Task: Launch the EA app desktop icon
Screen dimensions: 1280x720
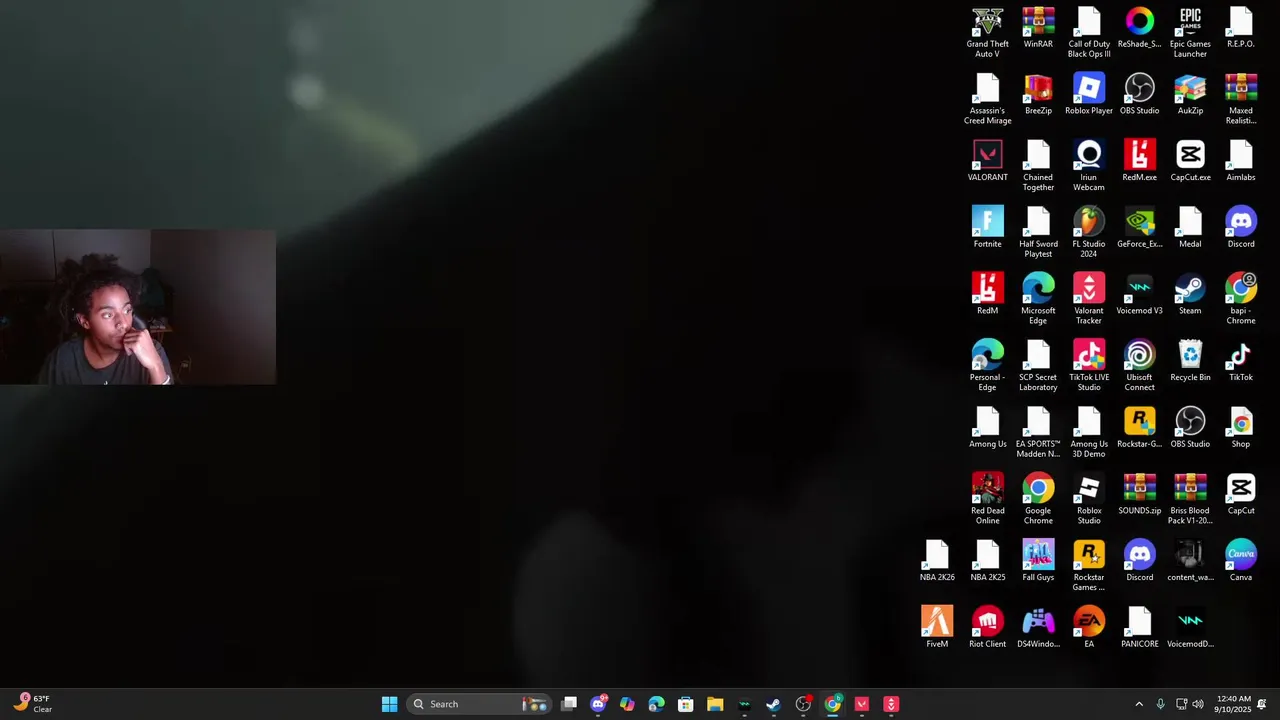Action: 1089,628
